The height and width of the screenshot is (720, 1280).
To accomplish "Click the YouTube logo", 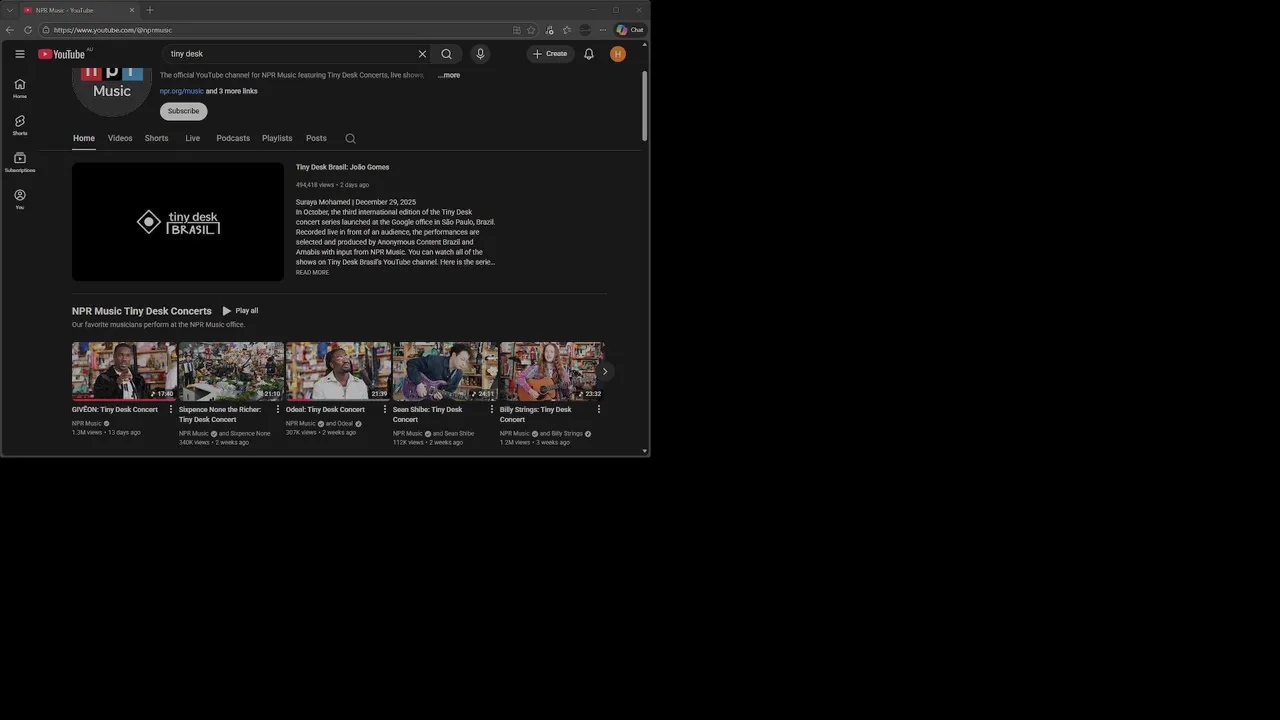I will (x=62, y=54).
